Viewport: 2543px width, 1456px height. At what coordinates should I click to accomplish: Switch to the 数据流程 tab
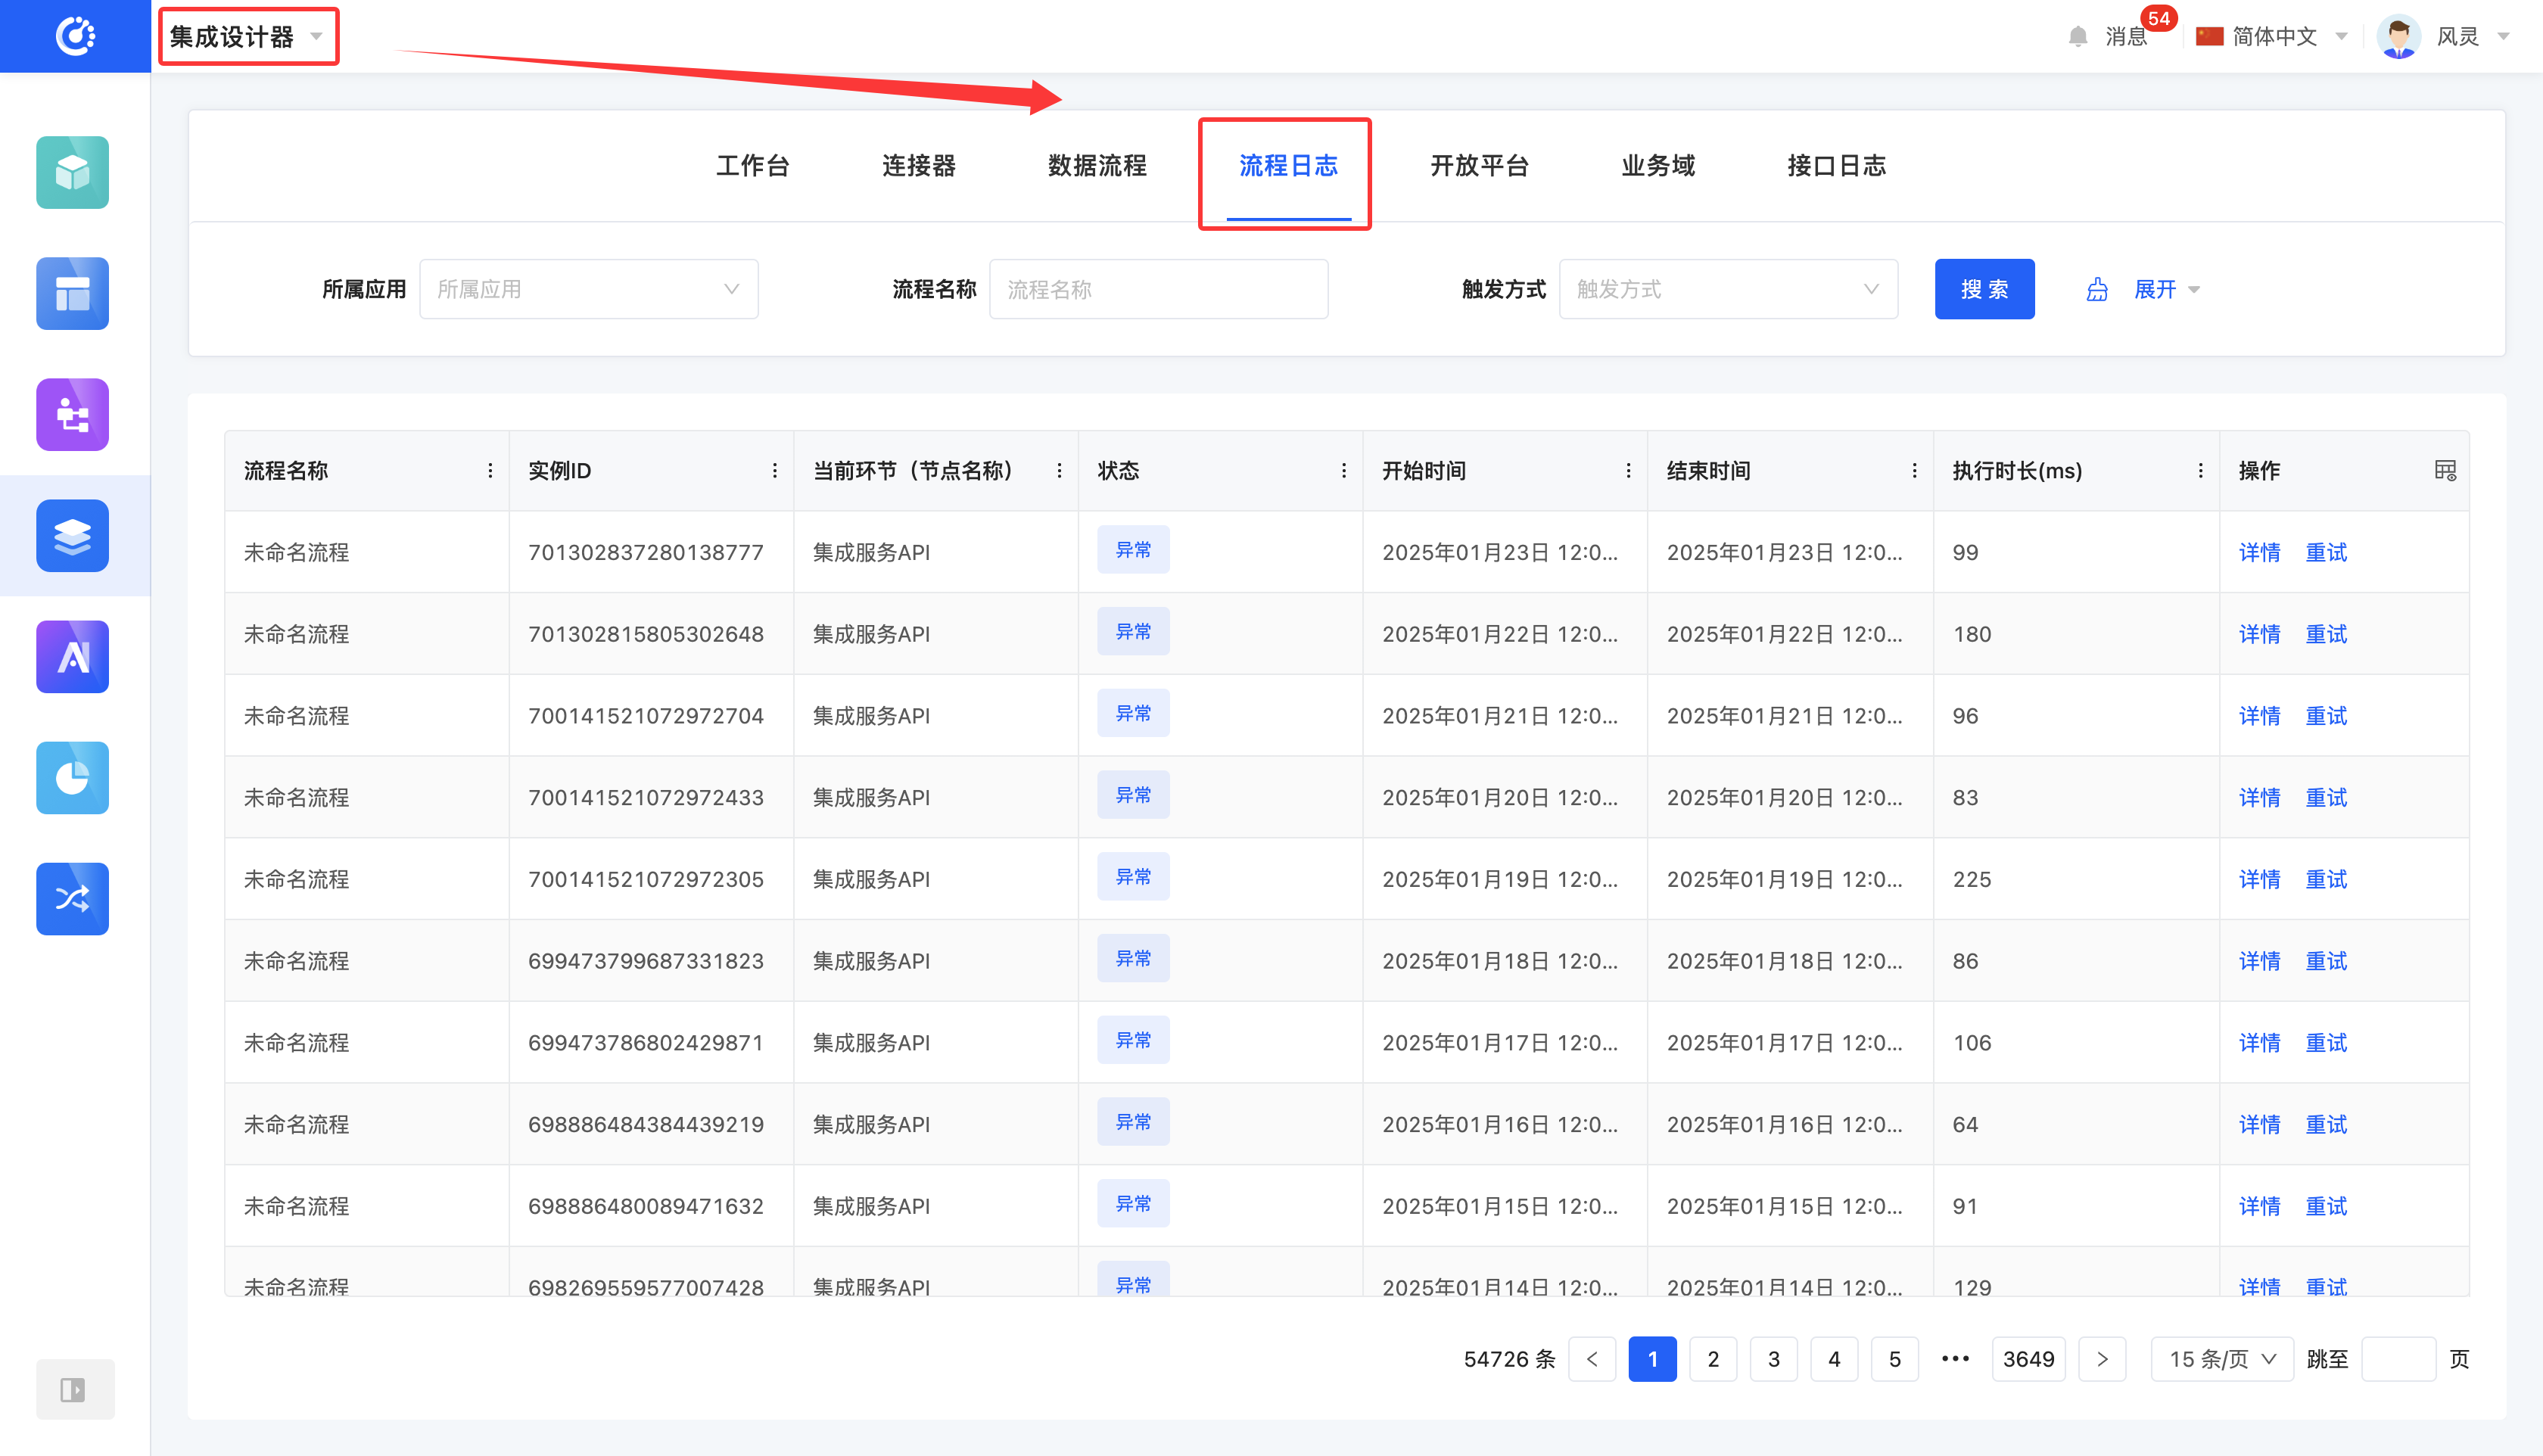point(1097,165)
